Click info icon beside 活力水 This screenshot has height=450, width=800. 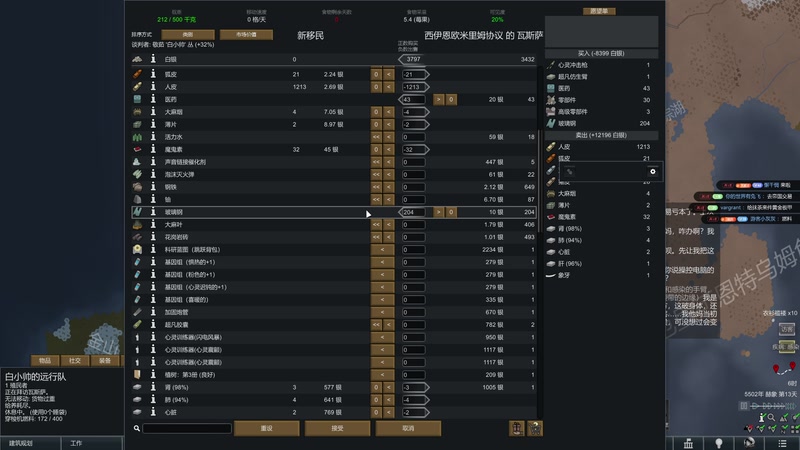tap(153, 137)
